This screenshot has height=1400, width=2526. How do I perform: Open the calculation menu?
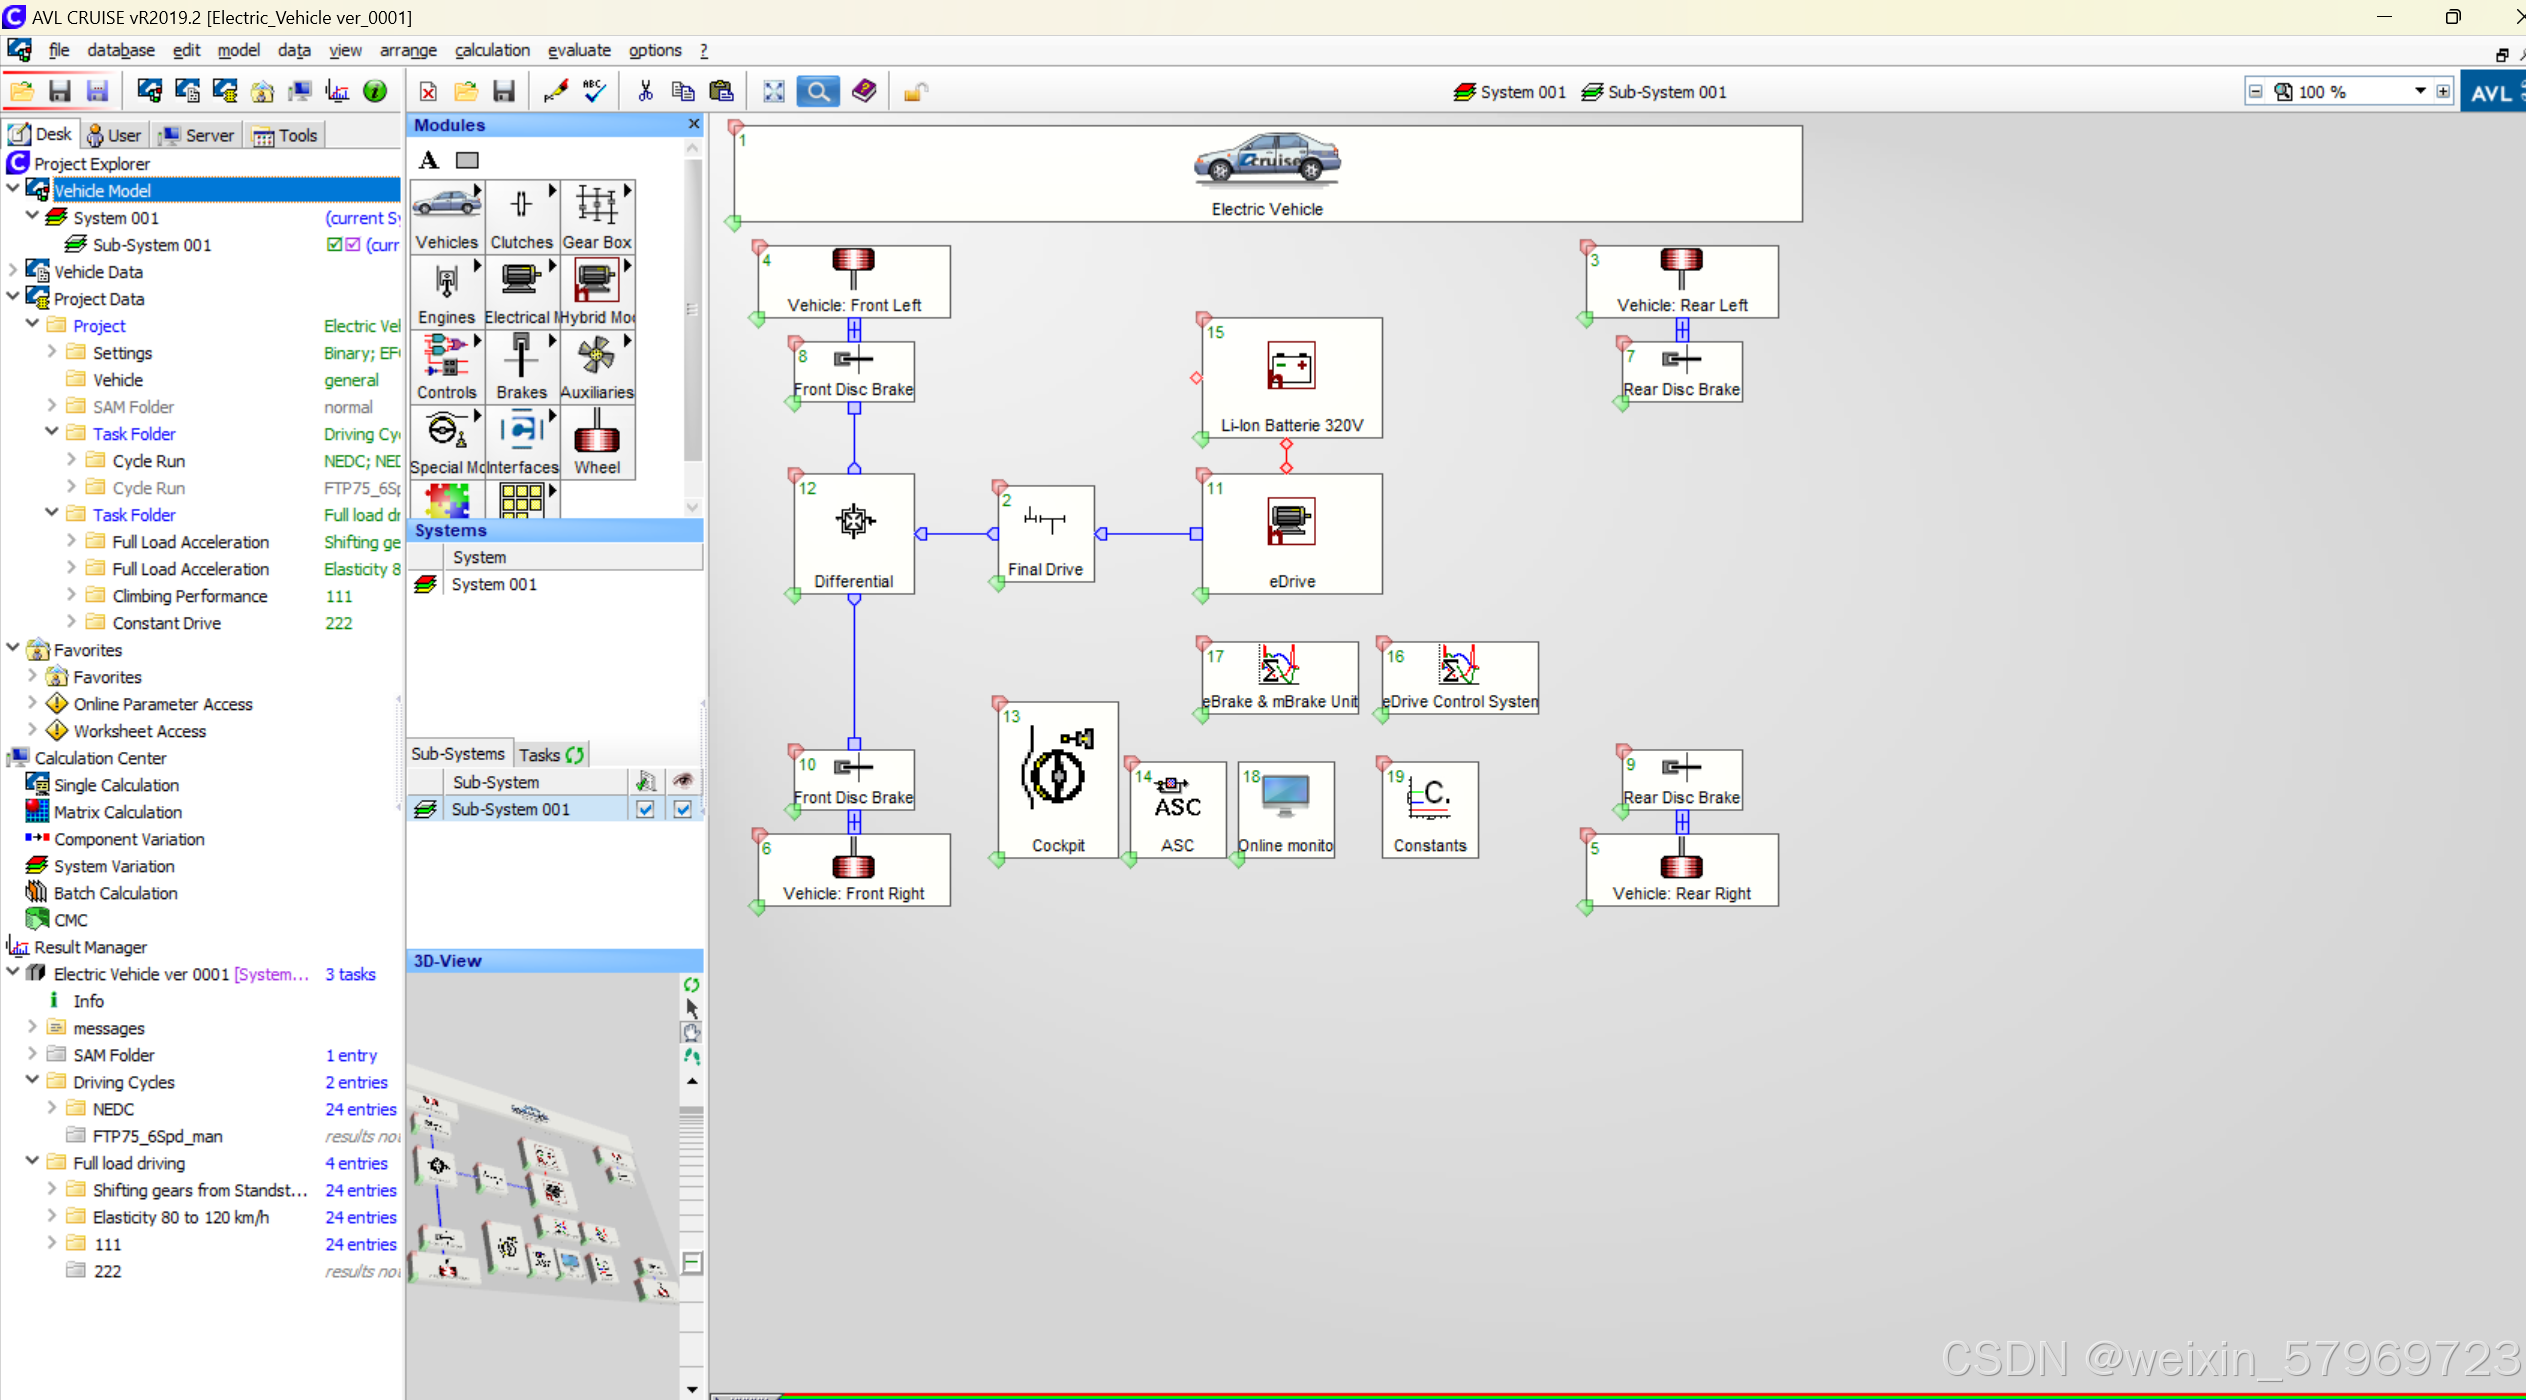pos(492,50)
